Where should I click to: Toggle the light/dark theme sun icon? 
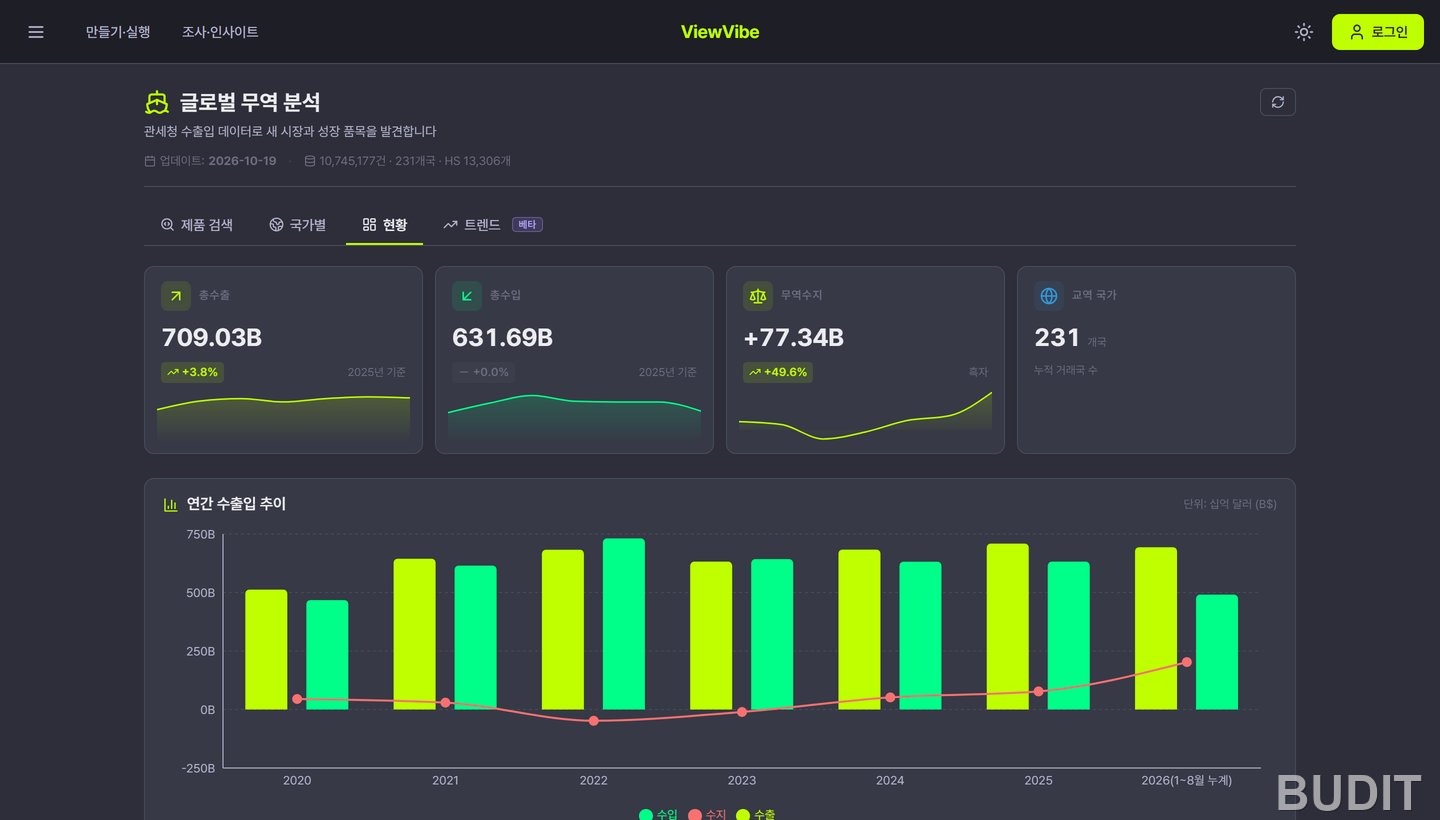pos(1304,32)
